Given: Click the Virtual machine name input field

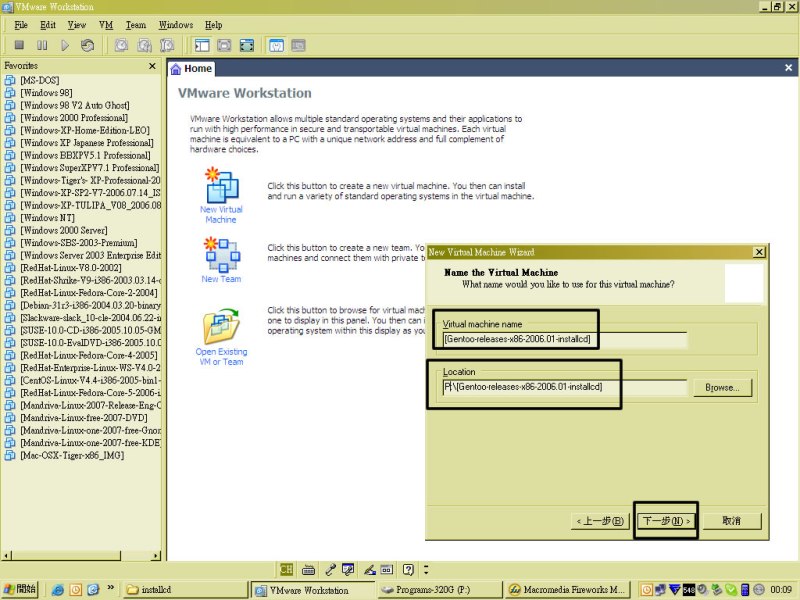Looking at the screenshot, I should click(x=565, y=339).
